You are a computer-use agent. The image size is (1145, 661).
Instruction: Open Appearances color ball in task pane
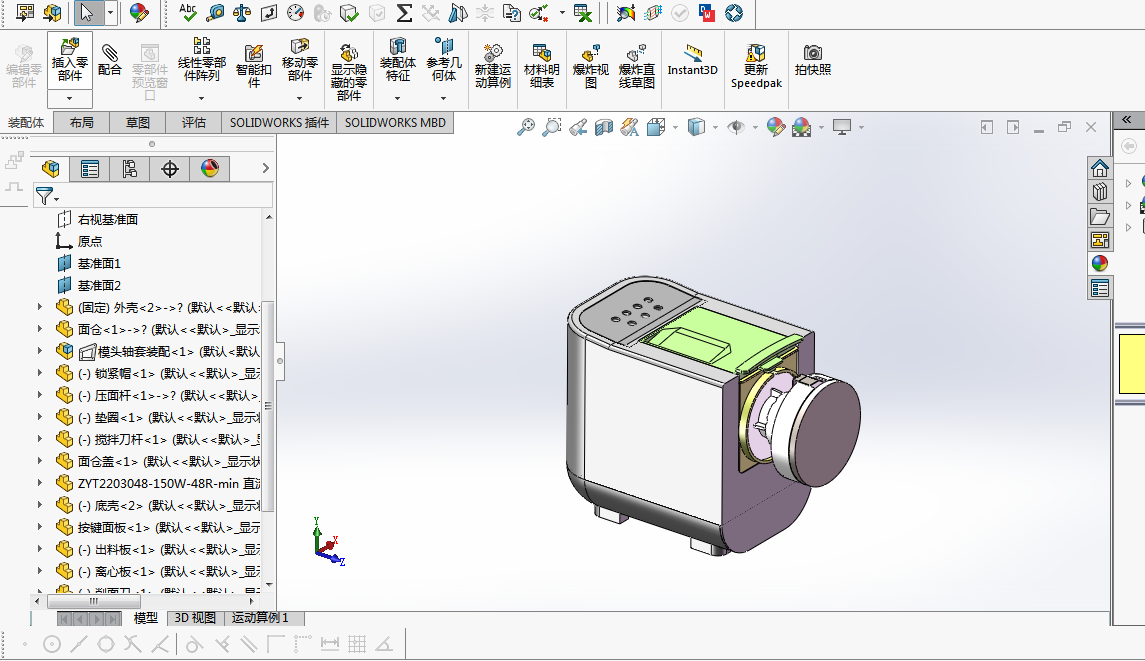coord(1100,263)
